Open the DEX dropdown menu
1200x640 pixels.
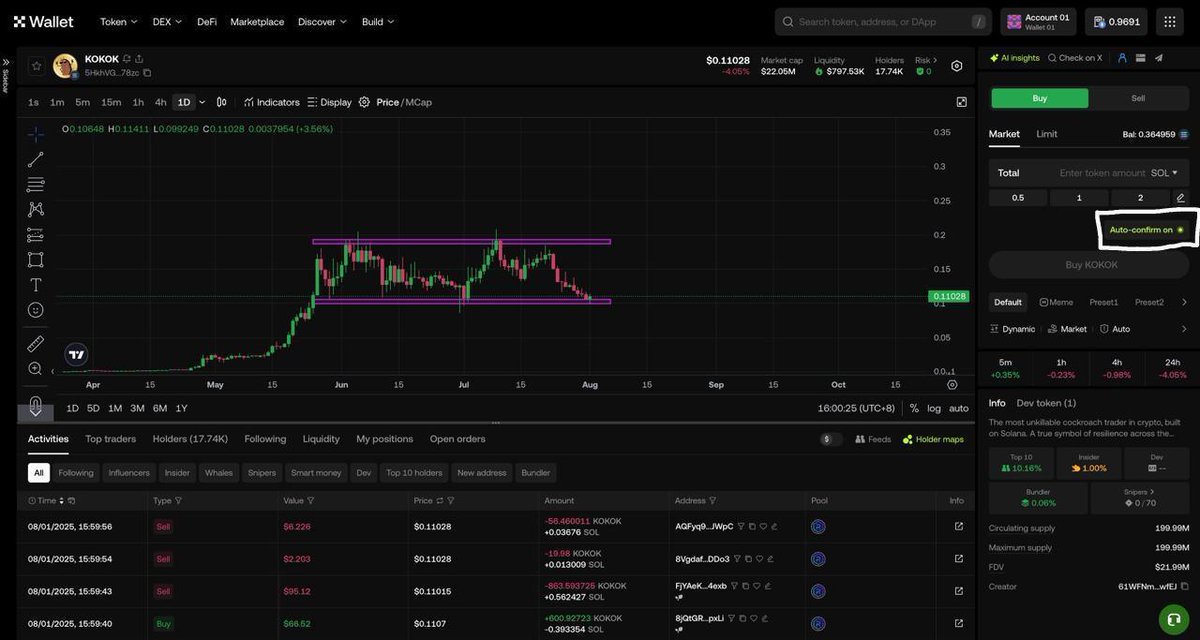tap(167, 21)
